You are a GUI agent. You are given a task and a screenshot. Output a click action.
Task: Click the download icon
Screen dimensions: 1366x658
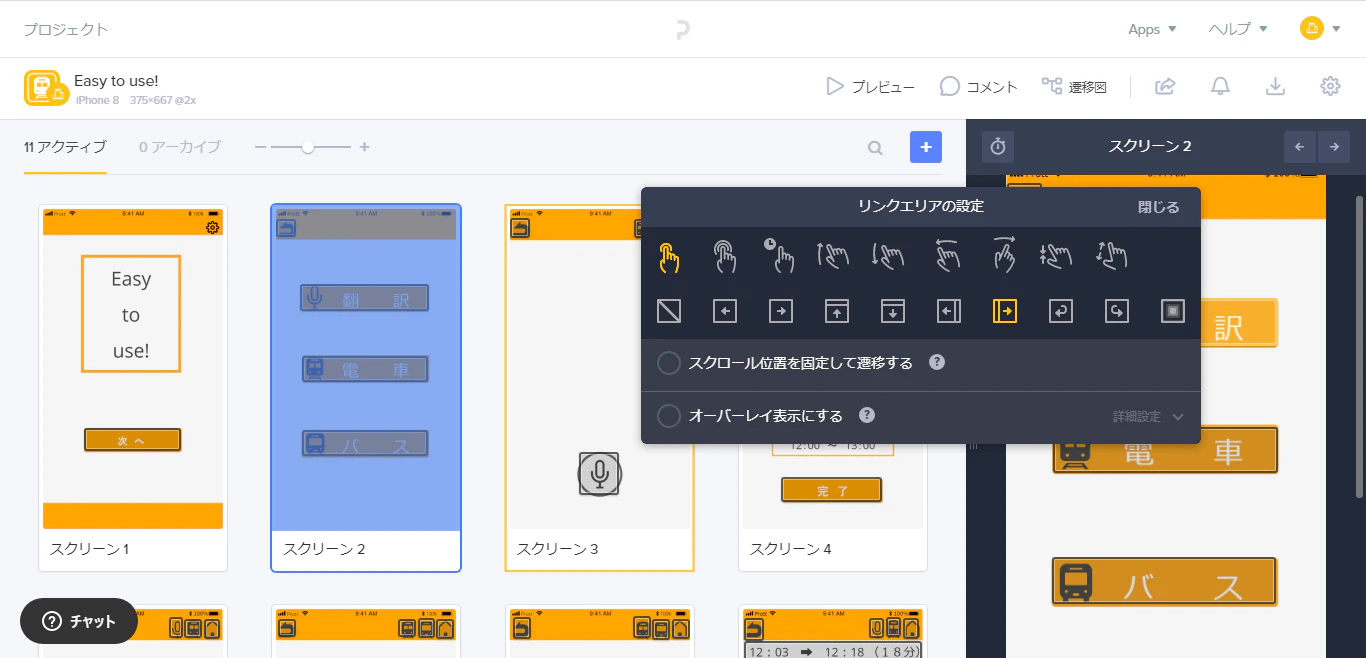coord(1275,86)
